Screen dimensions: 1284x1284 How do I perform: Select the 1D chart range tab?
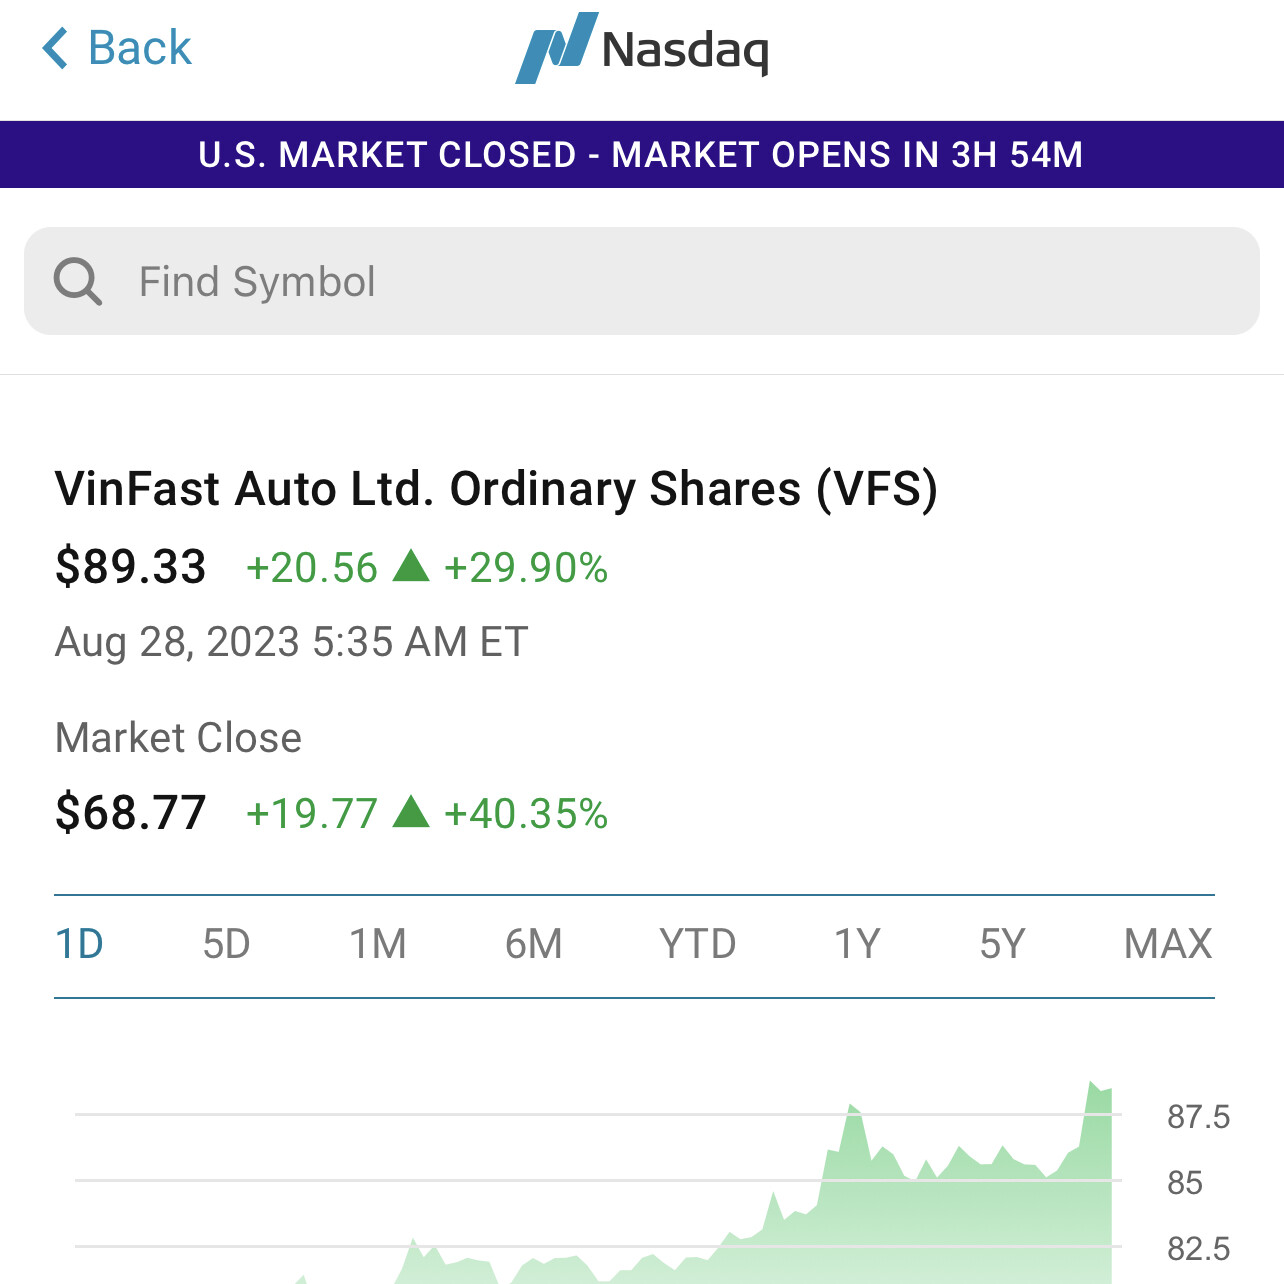pyautogui.click(x=79, y=944)
